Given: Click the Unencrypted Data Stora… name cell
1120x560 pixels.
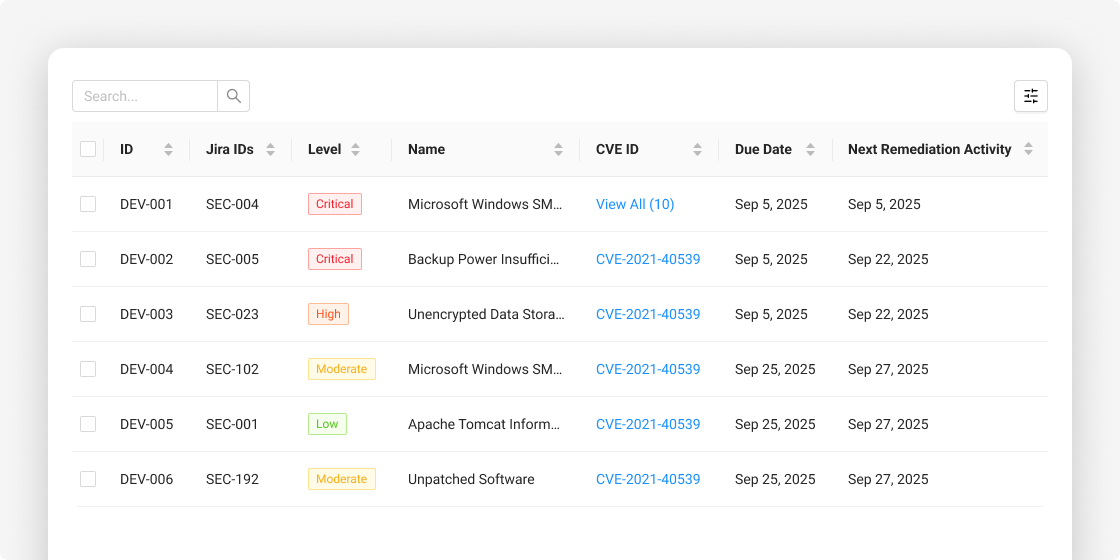Looking at the screenshot, I should [x=486, y=314].
